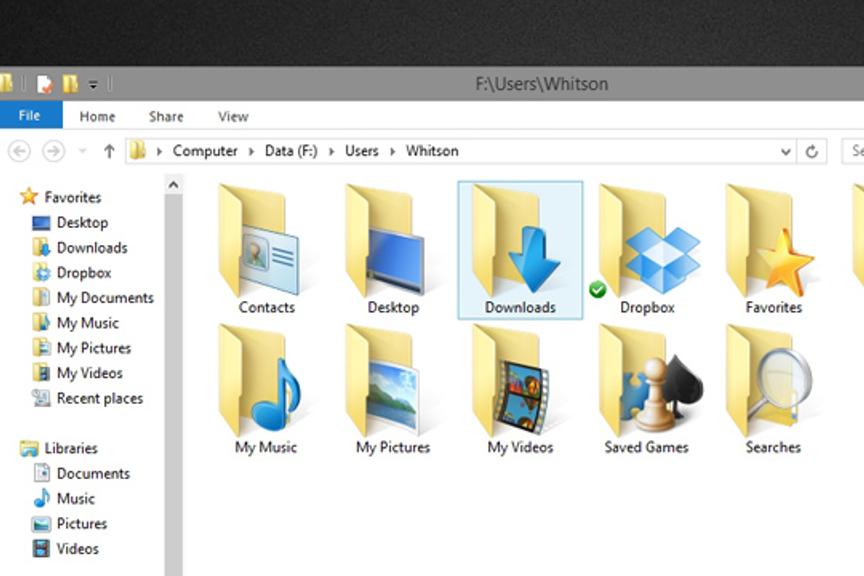Expand the Users breadcrumb arrow in address bar
The image size is (864, 576).
tap(392, 151)
